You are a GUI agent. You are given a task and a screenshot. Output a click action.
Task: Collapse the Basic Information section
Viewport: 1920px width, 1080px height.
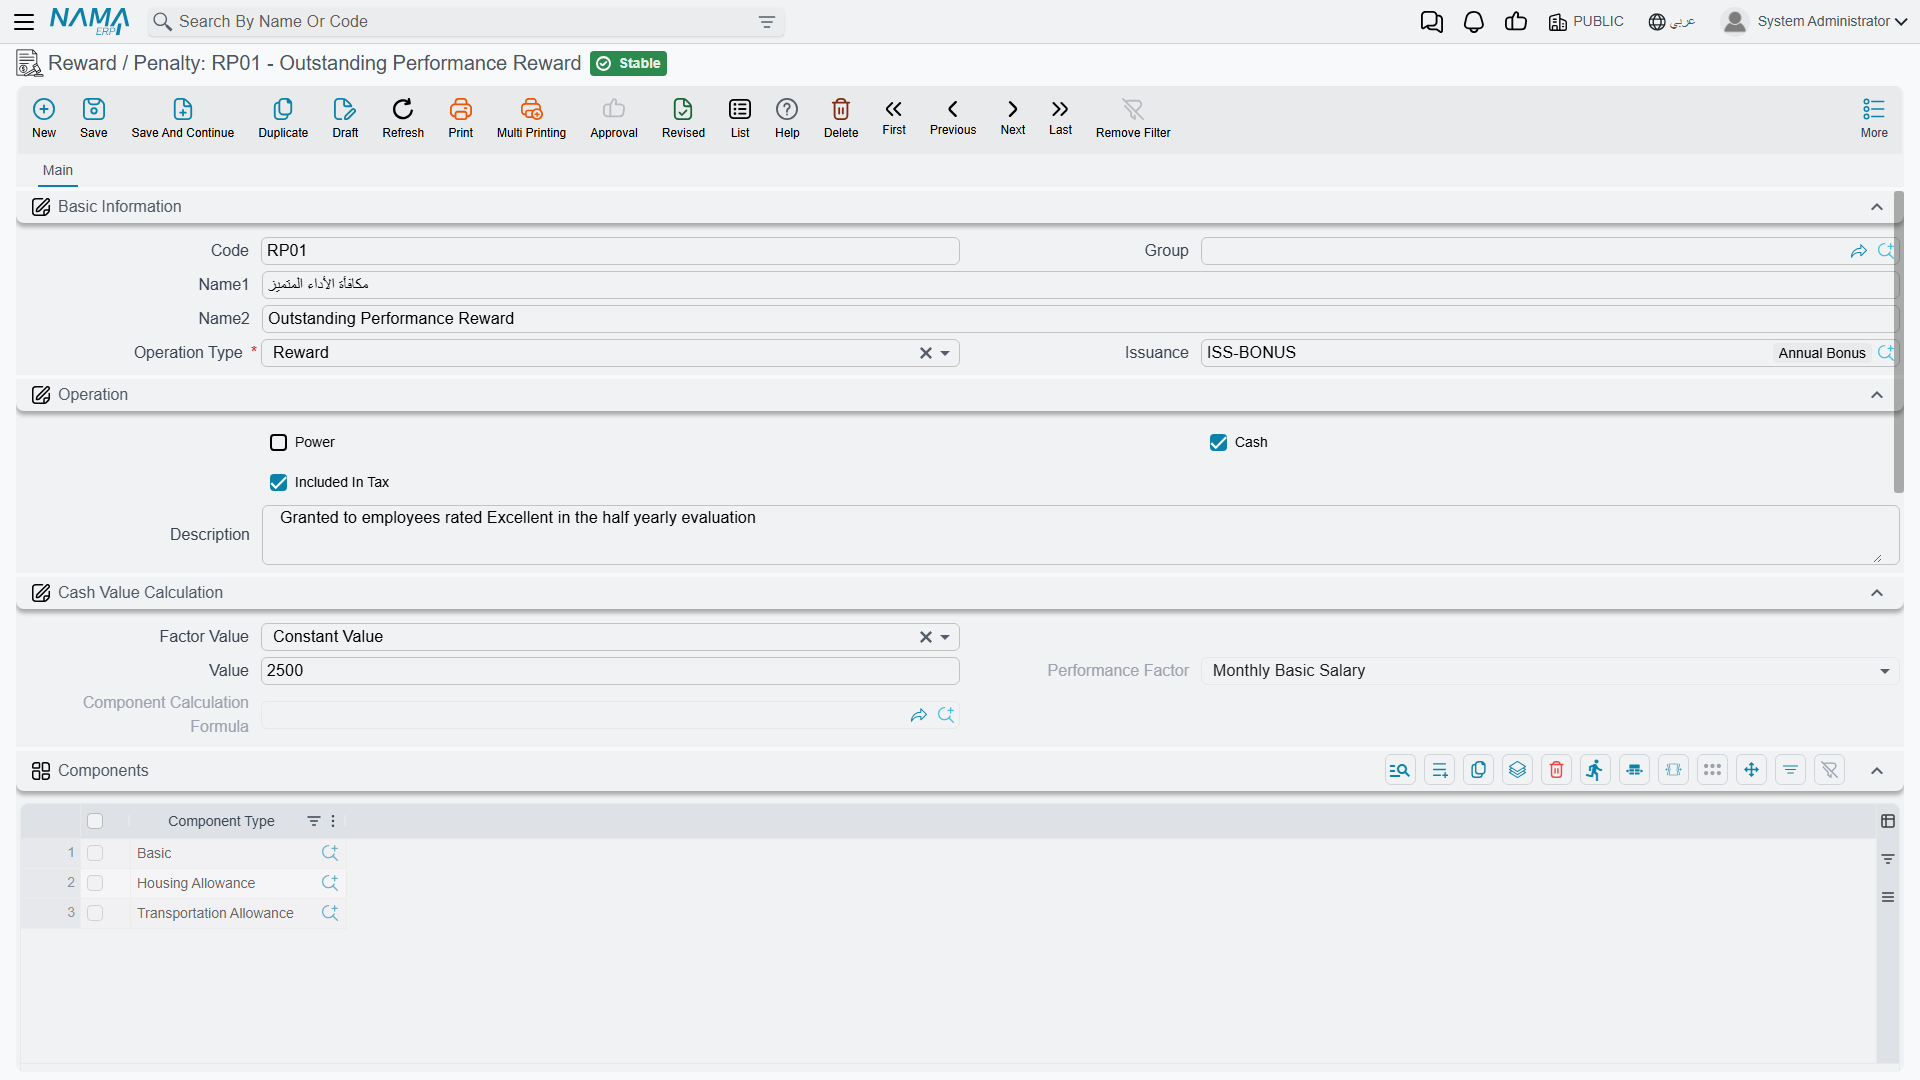tap(1877, 207)
